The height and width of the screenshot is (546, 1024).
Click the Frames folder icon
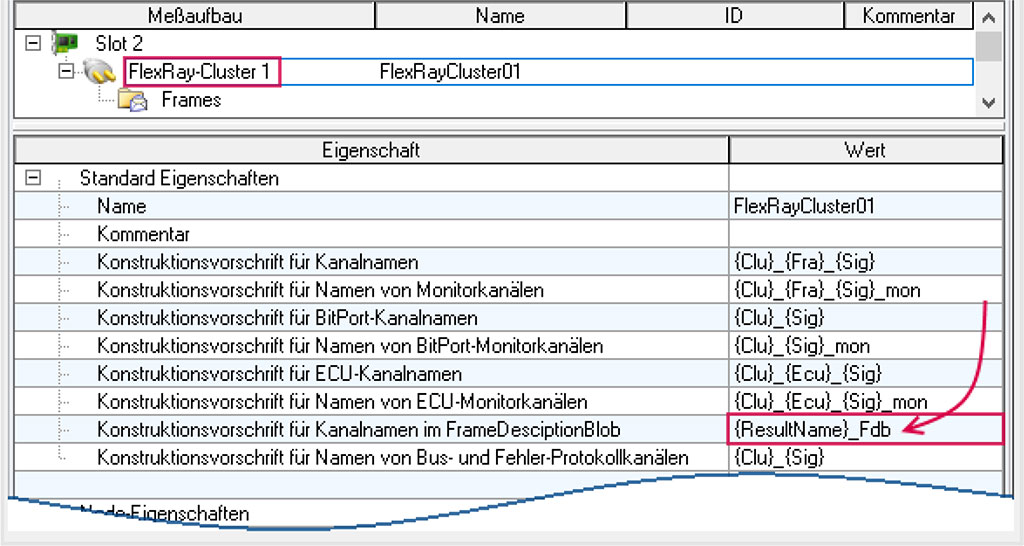(133, 100)
